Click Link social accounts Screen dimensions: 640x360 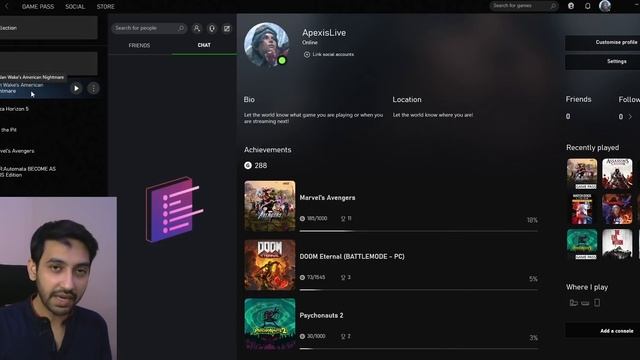click(329, 54)
